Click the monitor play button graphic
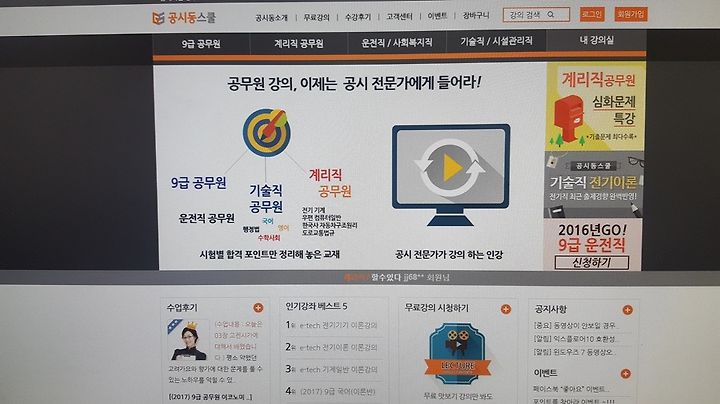The width and height of the screenshot is (720, 404). [x=451, y=175]
